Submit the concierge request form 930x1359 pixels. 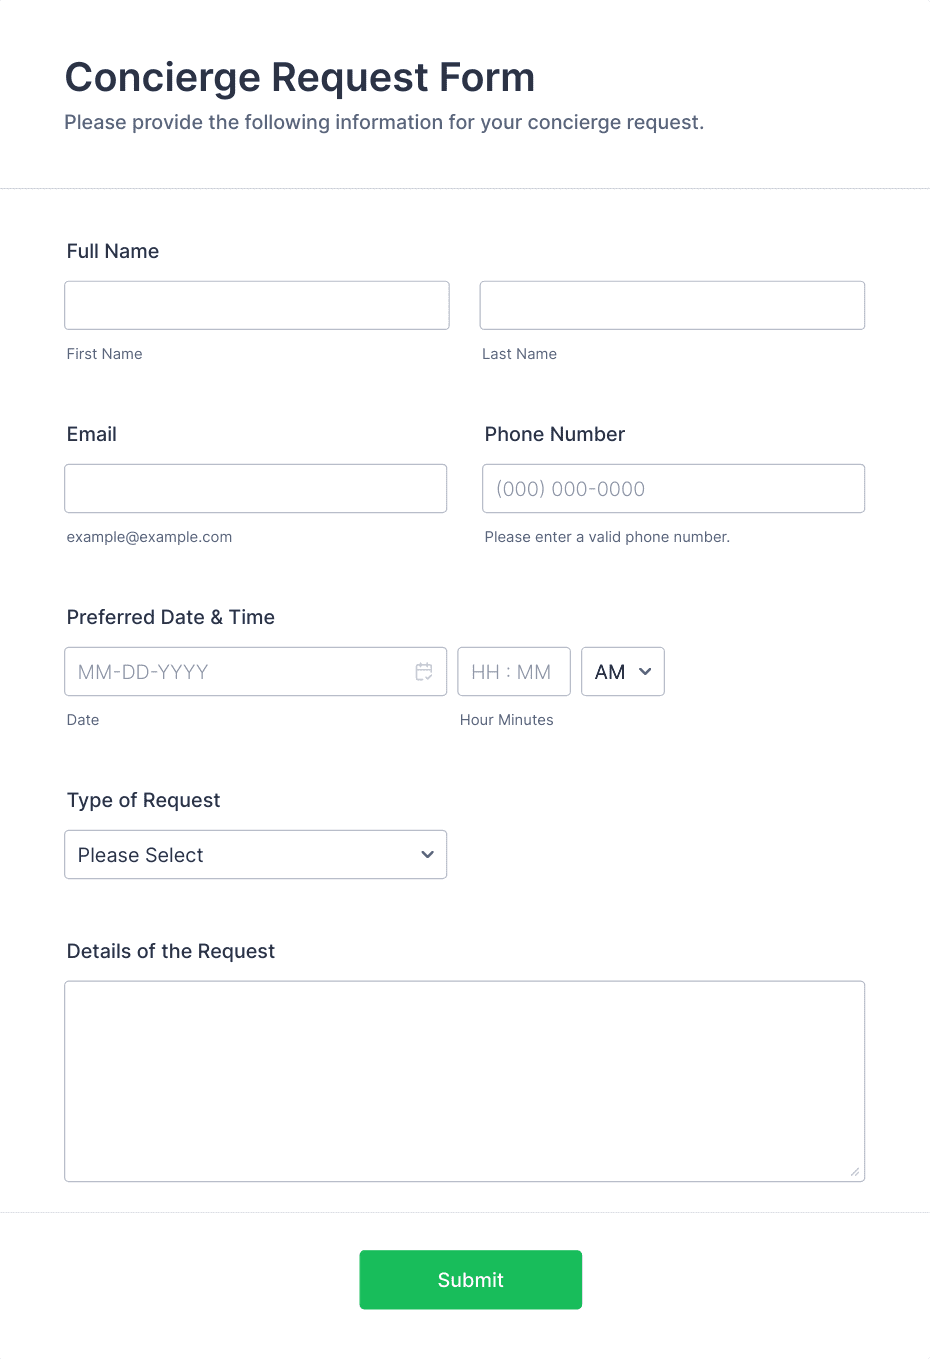pos(471,1280)
